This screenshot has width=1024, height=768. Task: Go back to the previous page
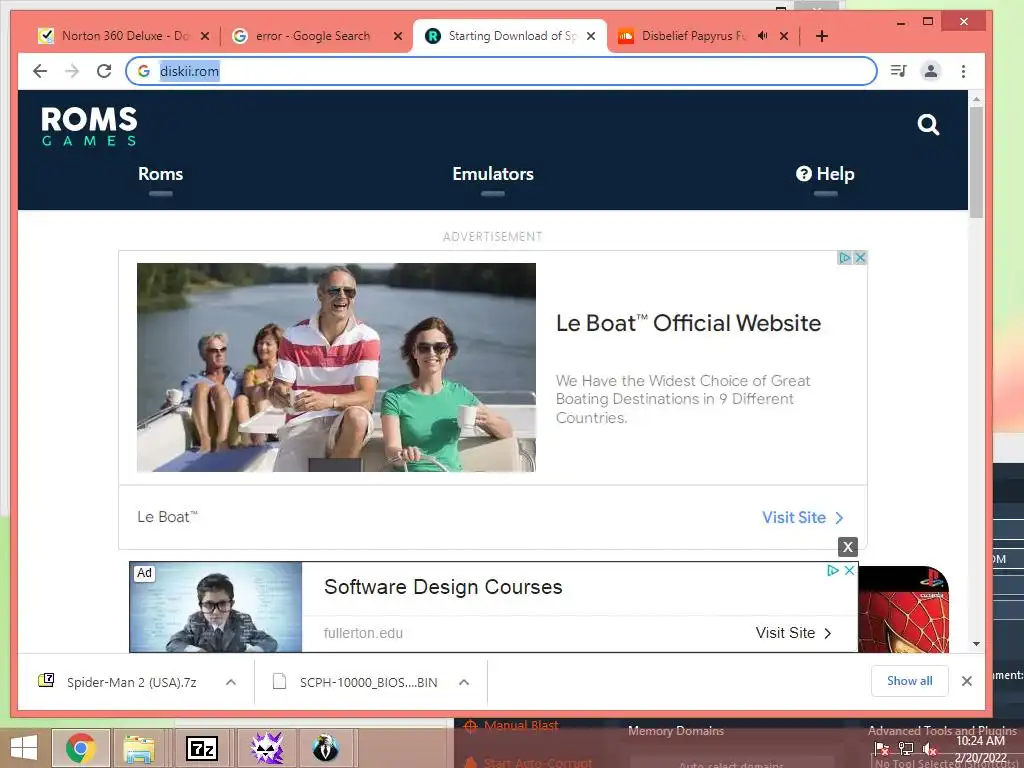[x=40, y=71]
